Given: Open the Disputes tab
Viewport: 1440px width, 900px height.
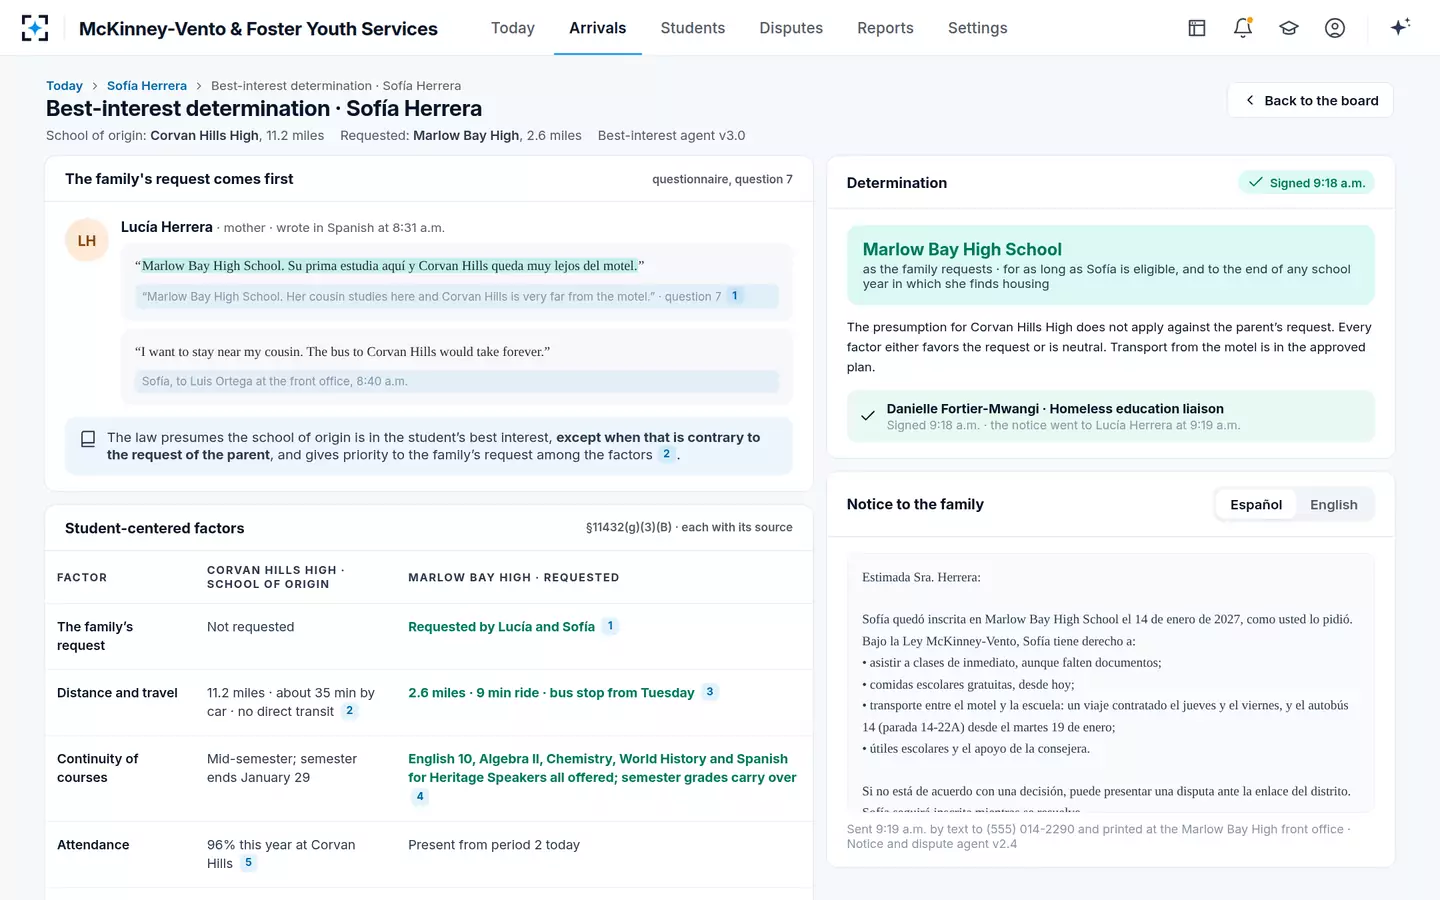Looking at the screenshot, I should coord(791,28).
